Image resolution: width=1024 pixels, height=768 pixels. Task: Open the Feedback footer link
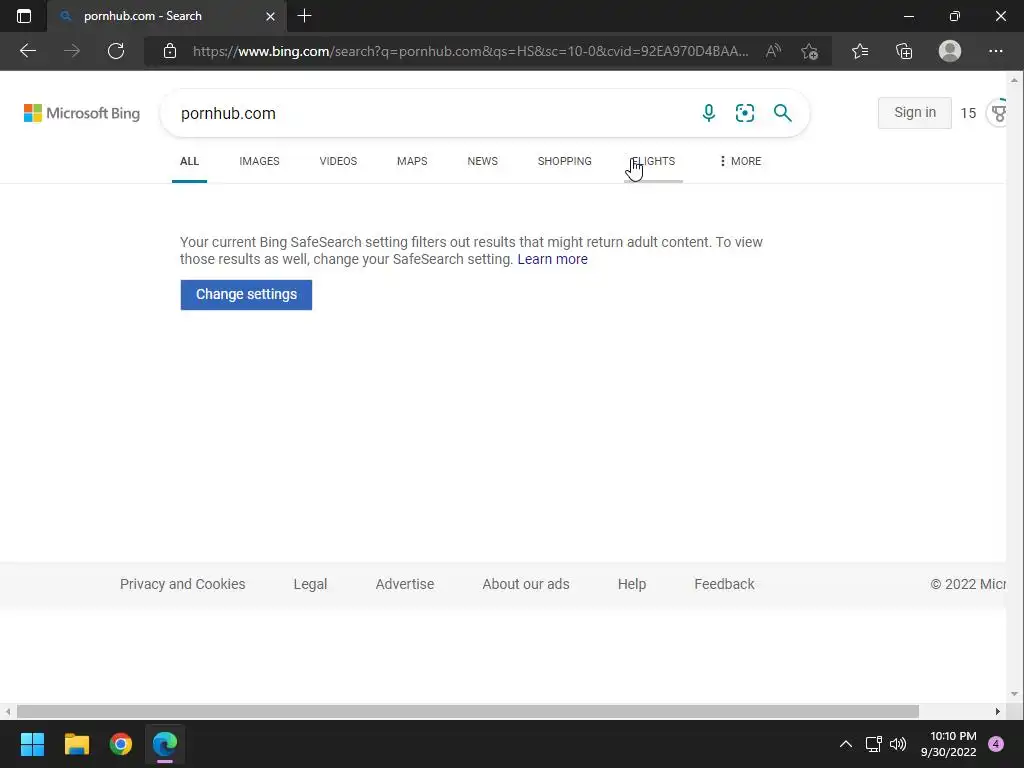724,584
